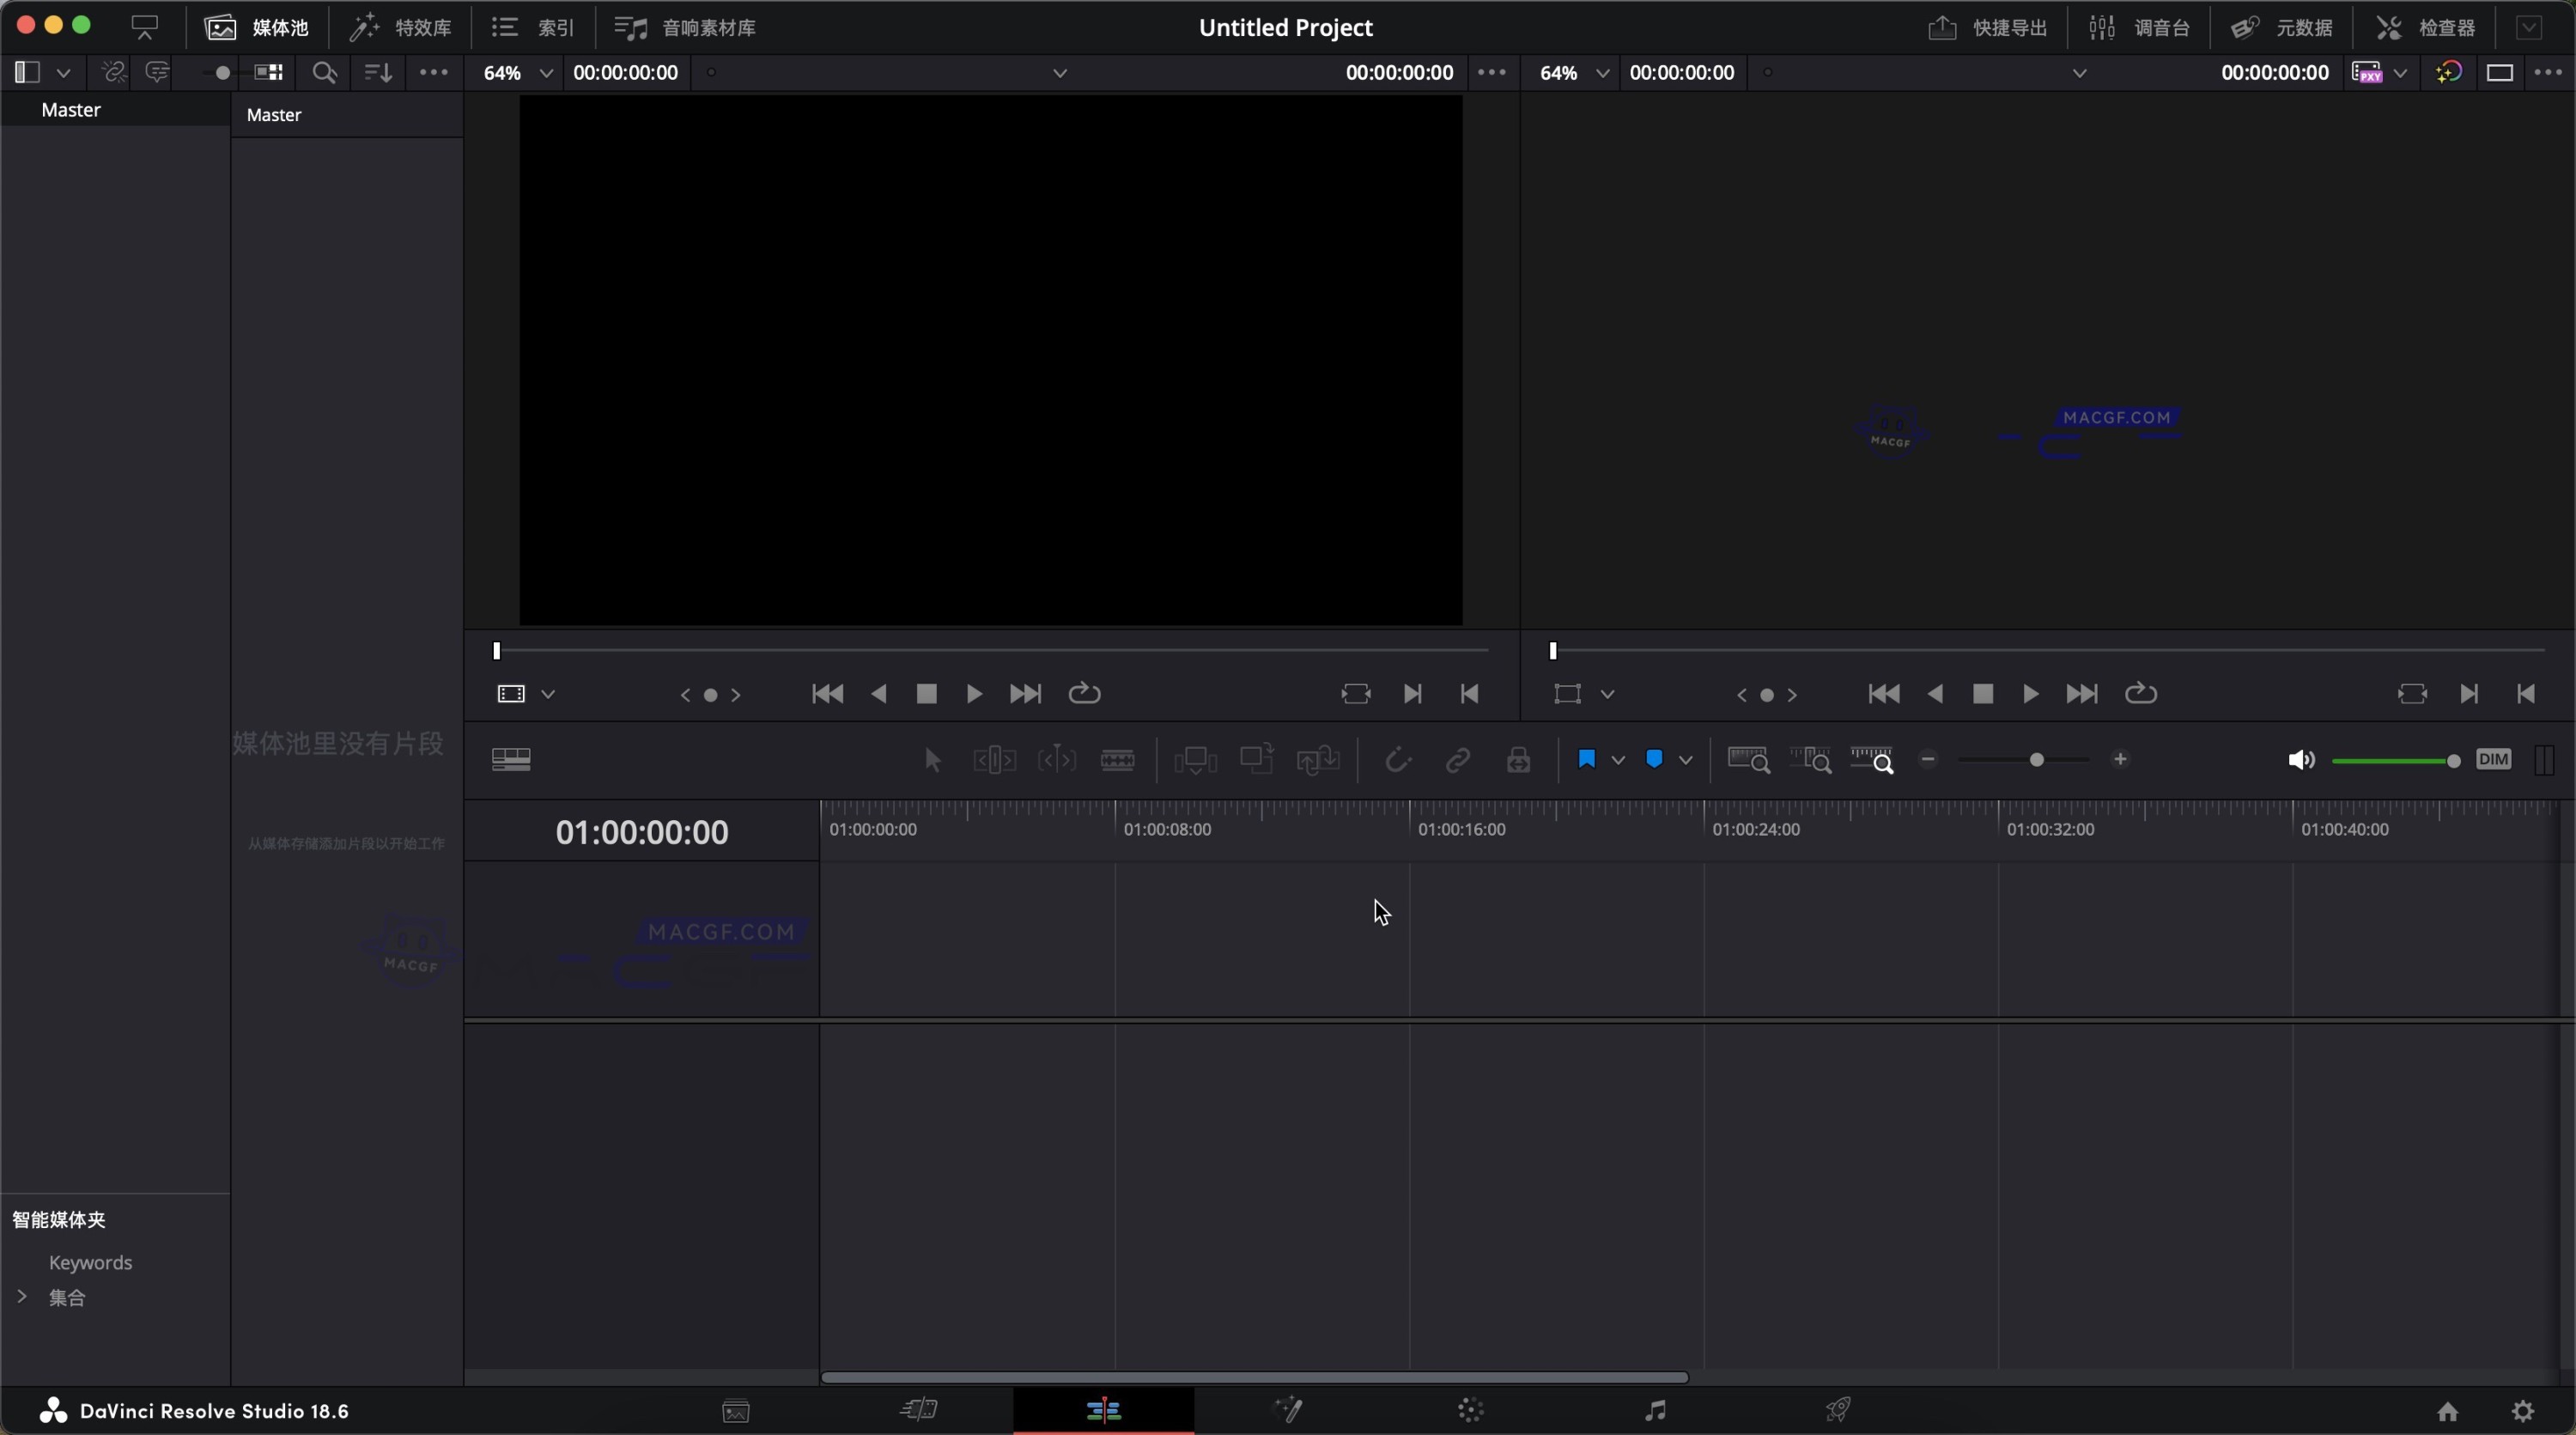Click the 快捷导出 export button
Viewport: 2576px width, 1435px height.
coord(1990,27)
